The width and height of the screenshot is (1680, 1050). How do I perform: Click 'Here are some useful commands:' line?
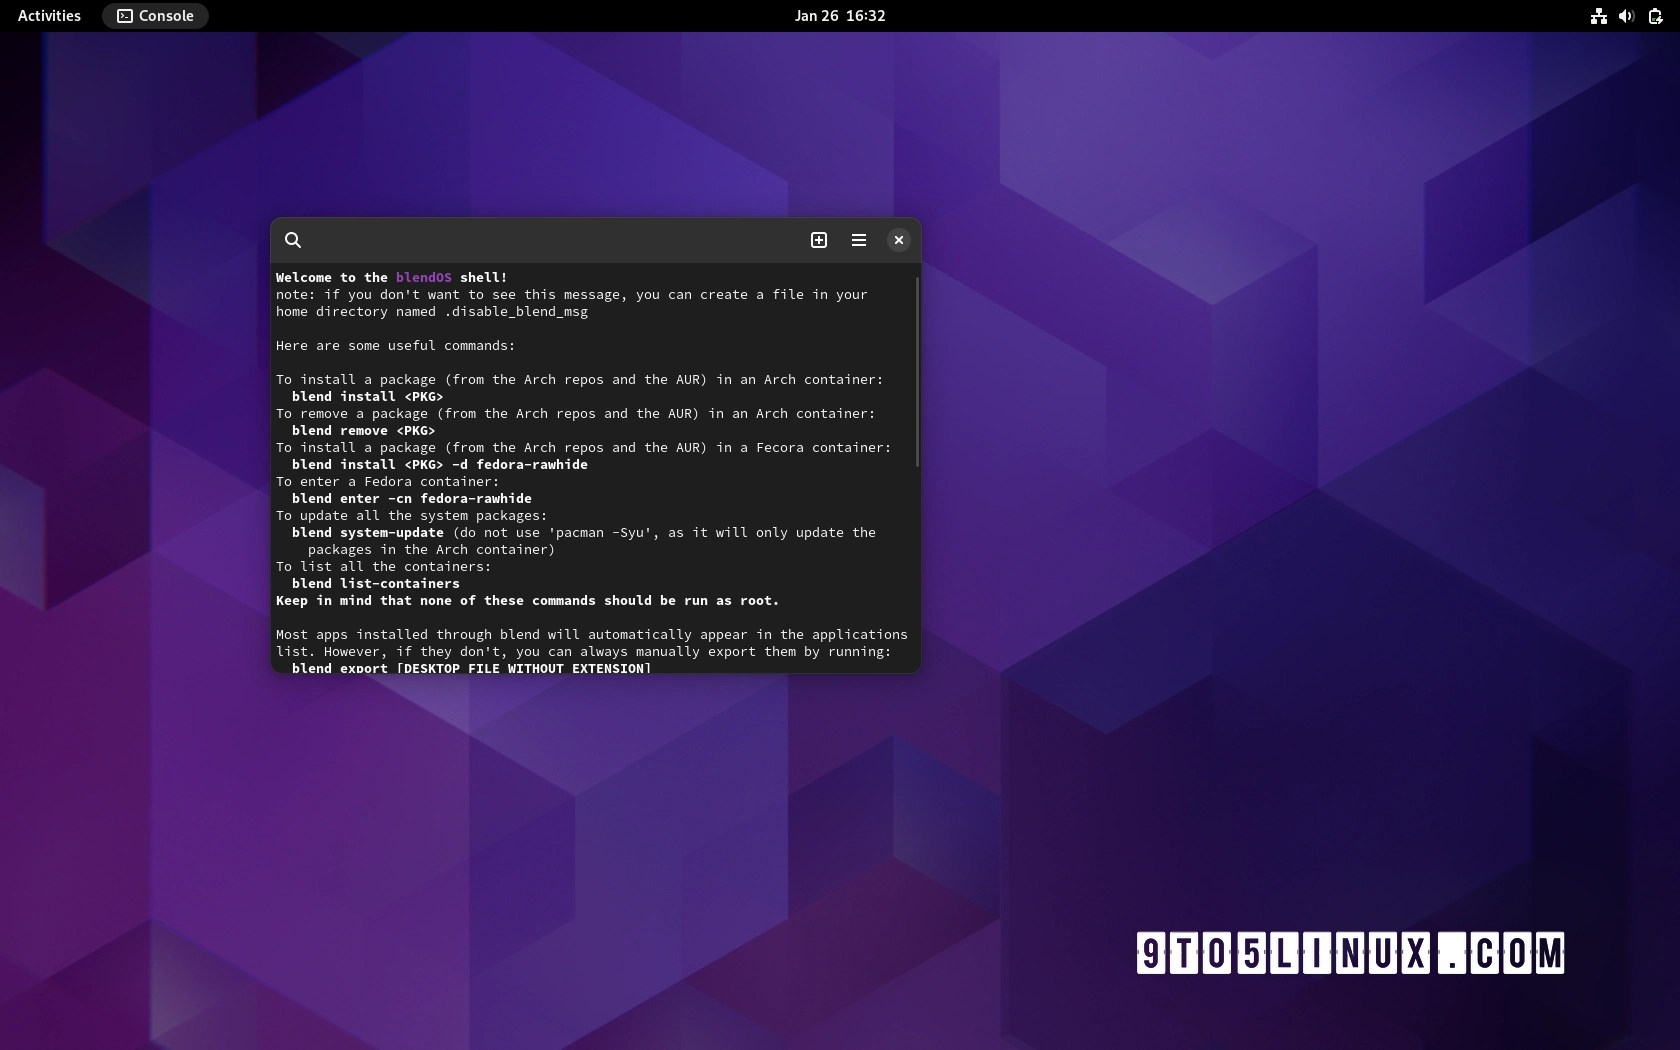(396, 346)
